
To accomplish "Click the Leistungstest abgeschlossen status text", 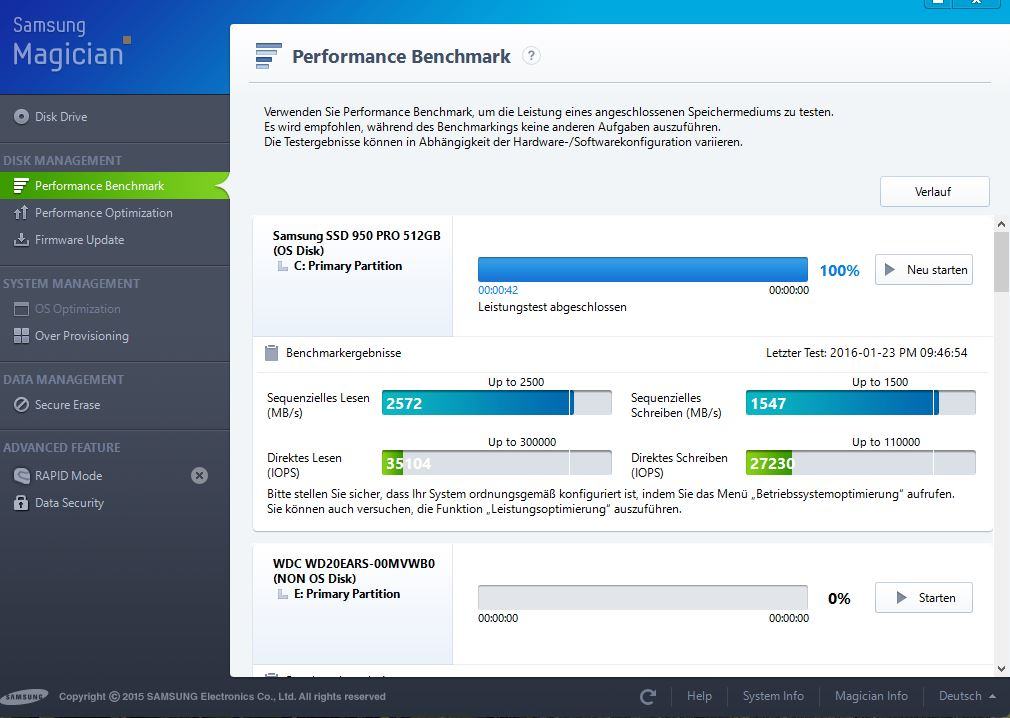I will pos(552,307).
